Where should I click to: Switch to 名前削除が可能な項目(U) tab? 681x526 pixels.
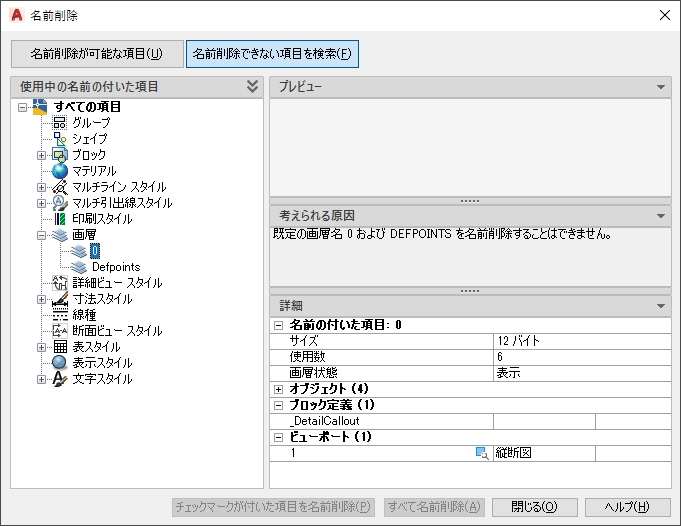tap(97, 54)
